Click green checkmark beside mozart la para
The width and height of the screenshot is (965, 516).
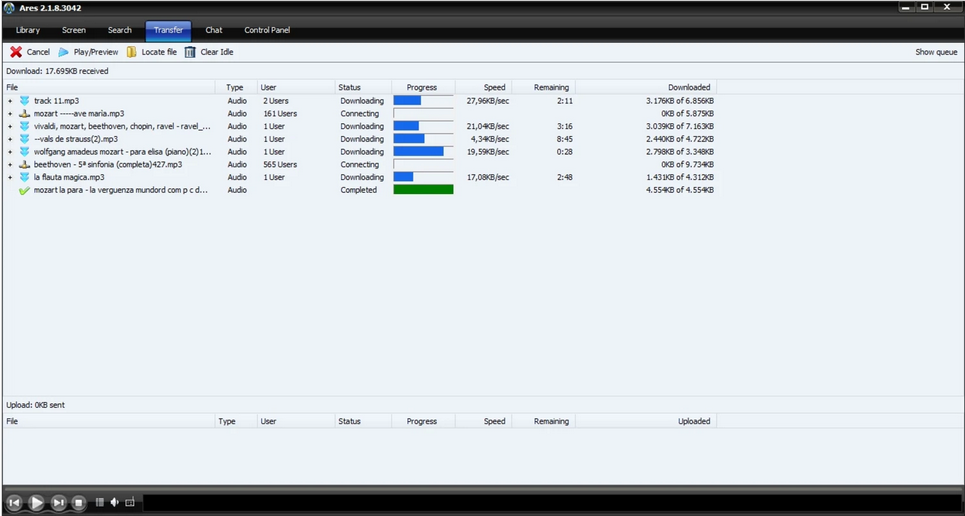click(x=25, y=190)
